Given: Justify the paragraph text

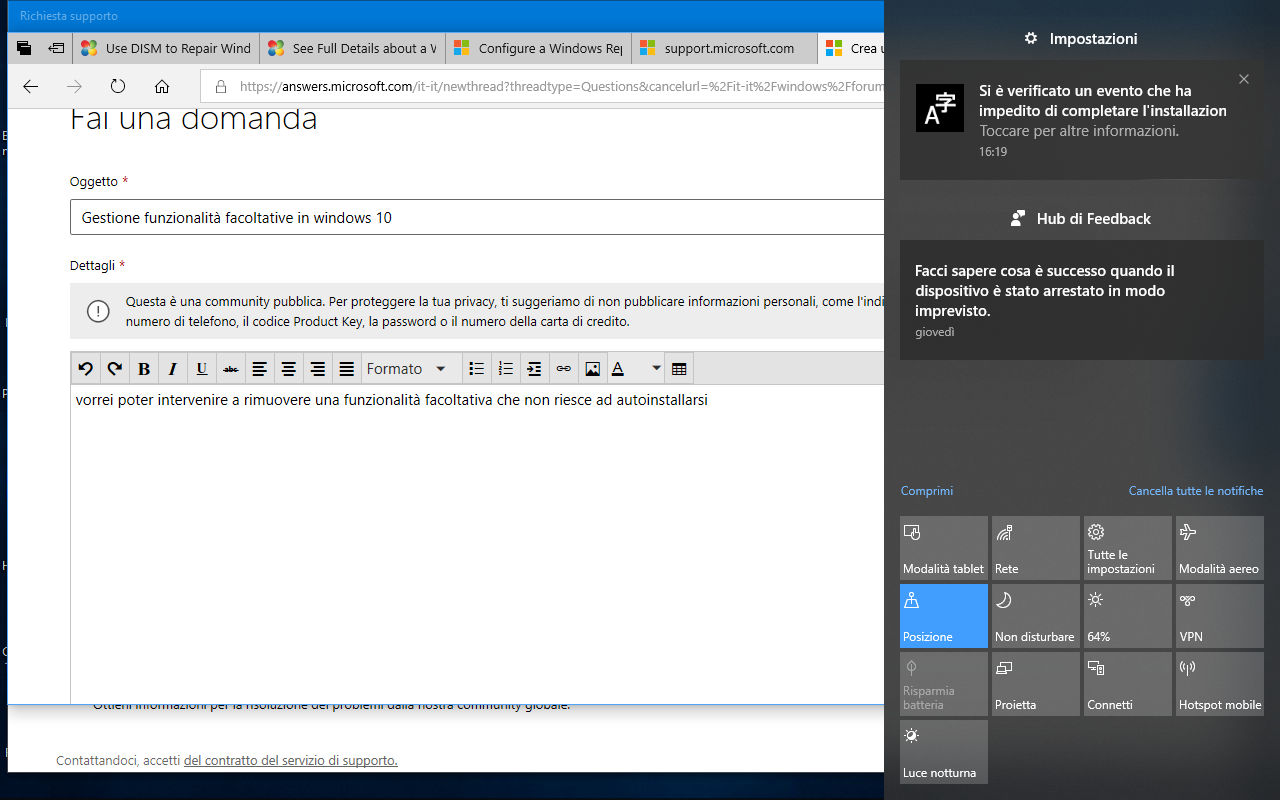Looking at the screenshot, I should tap(347, 369).
